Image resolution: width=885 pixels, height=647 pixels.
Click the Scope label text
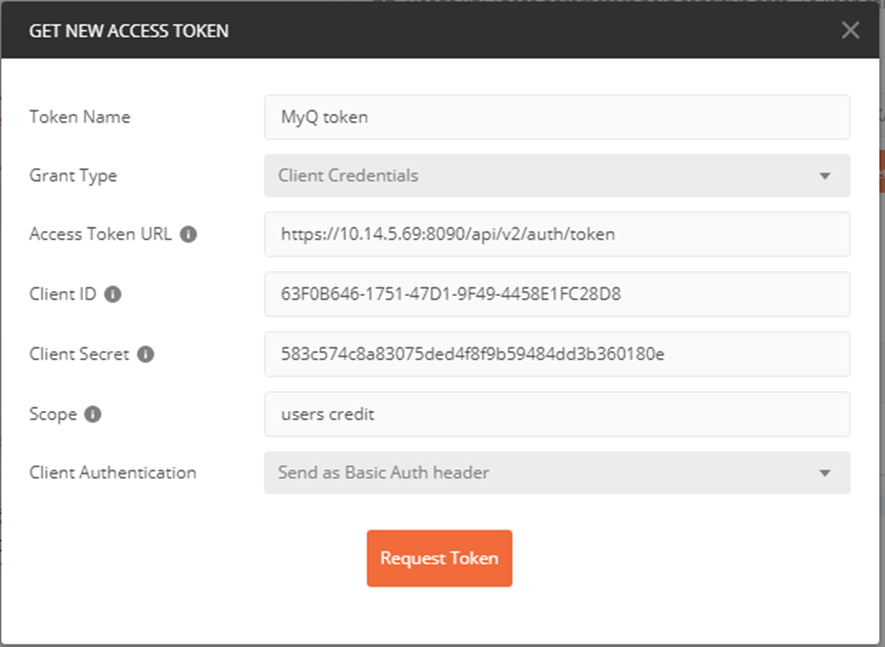pyautogui.click(x=53, y=414)
